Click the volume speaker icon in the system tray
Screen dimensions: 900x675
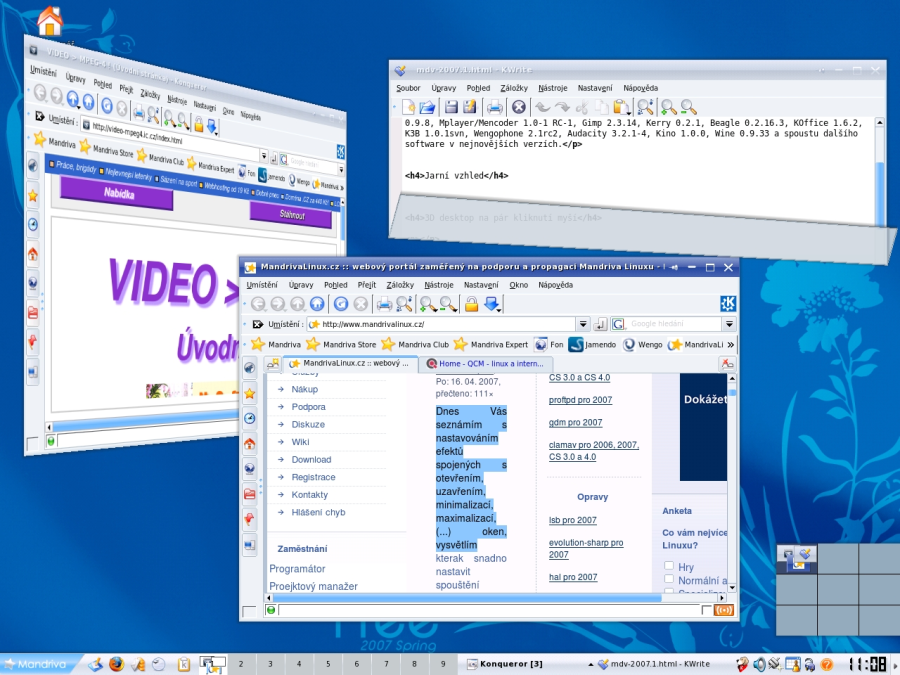(x=759, y=664)
